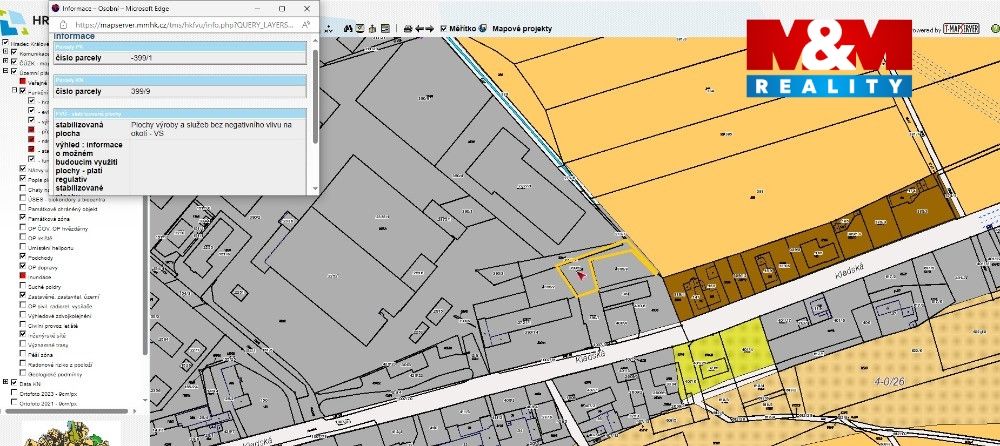Disable the Podchody layer checkbox
The height and width of the screenshot is (446, 1000).
click(23, 256)
